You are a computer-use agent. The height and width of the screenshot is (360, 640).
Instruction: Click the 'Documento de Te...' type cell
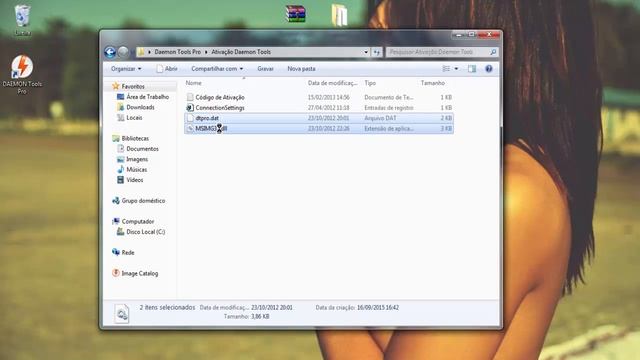click(x=389, y=97)
